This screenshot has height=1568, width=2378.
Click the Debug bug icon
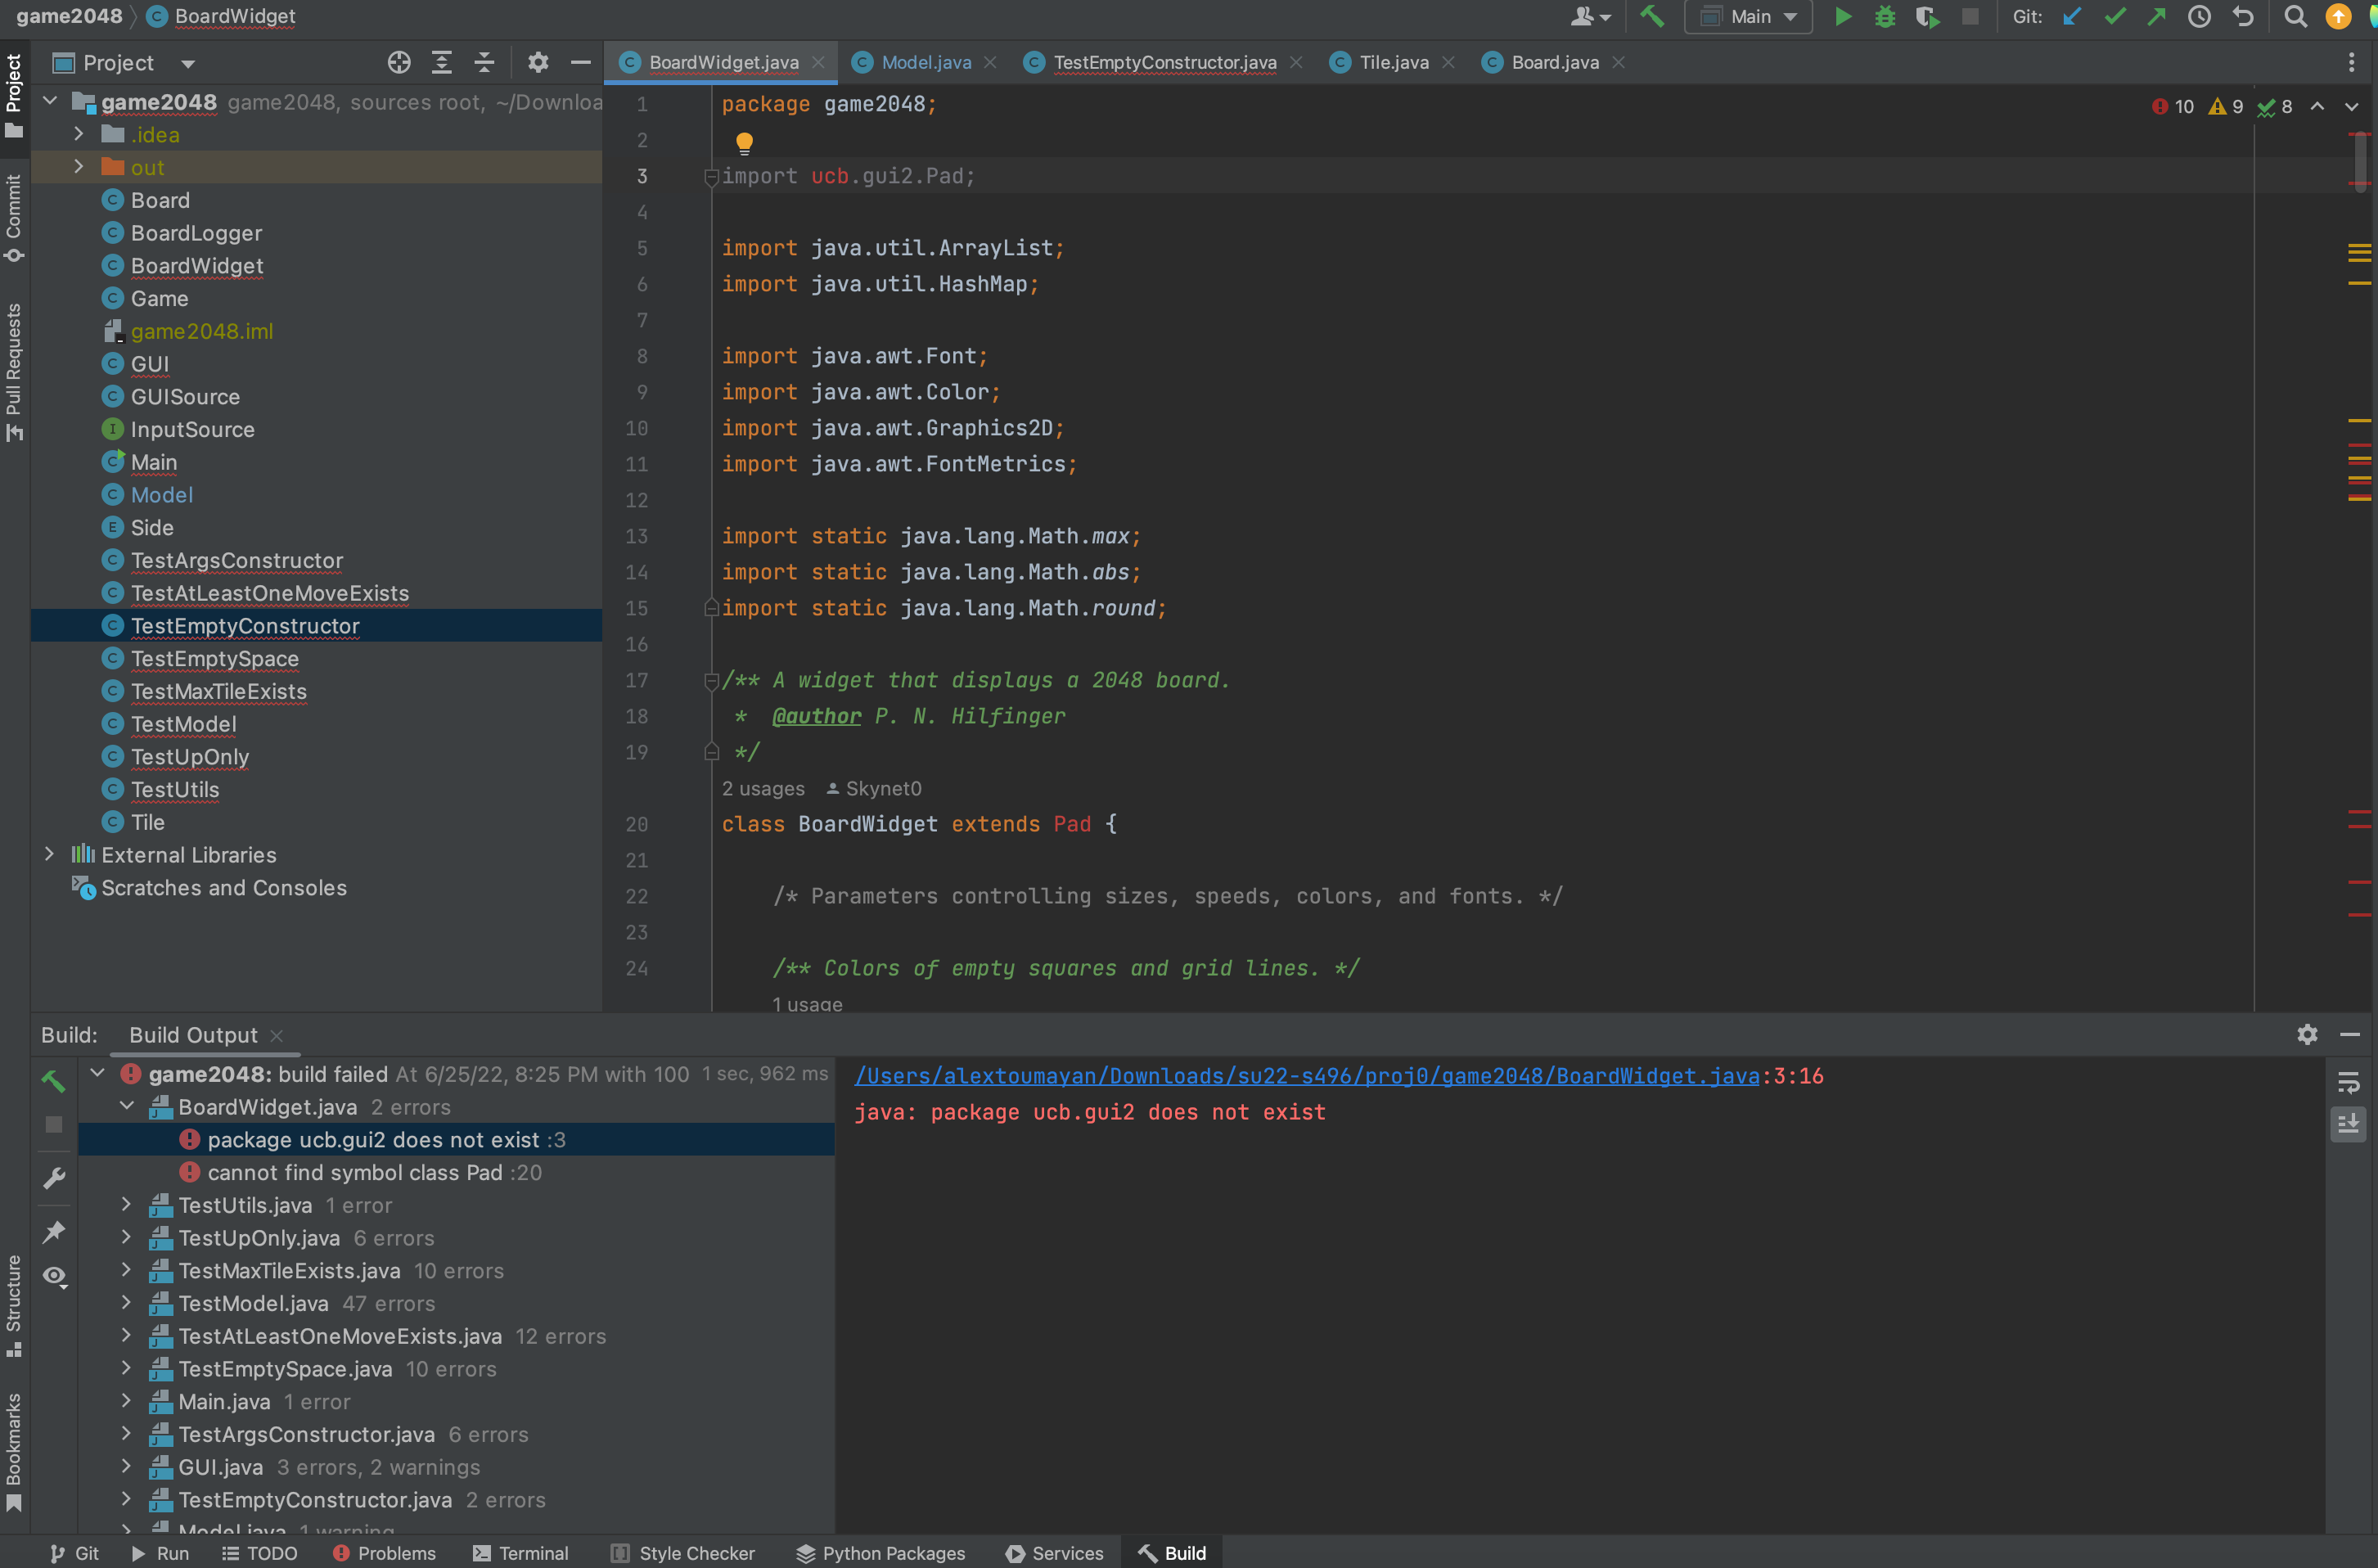(x=1885, y=17)
